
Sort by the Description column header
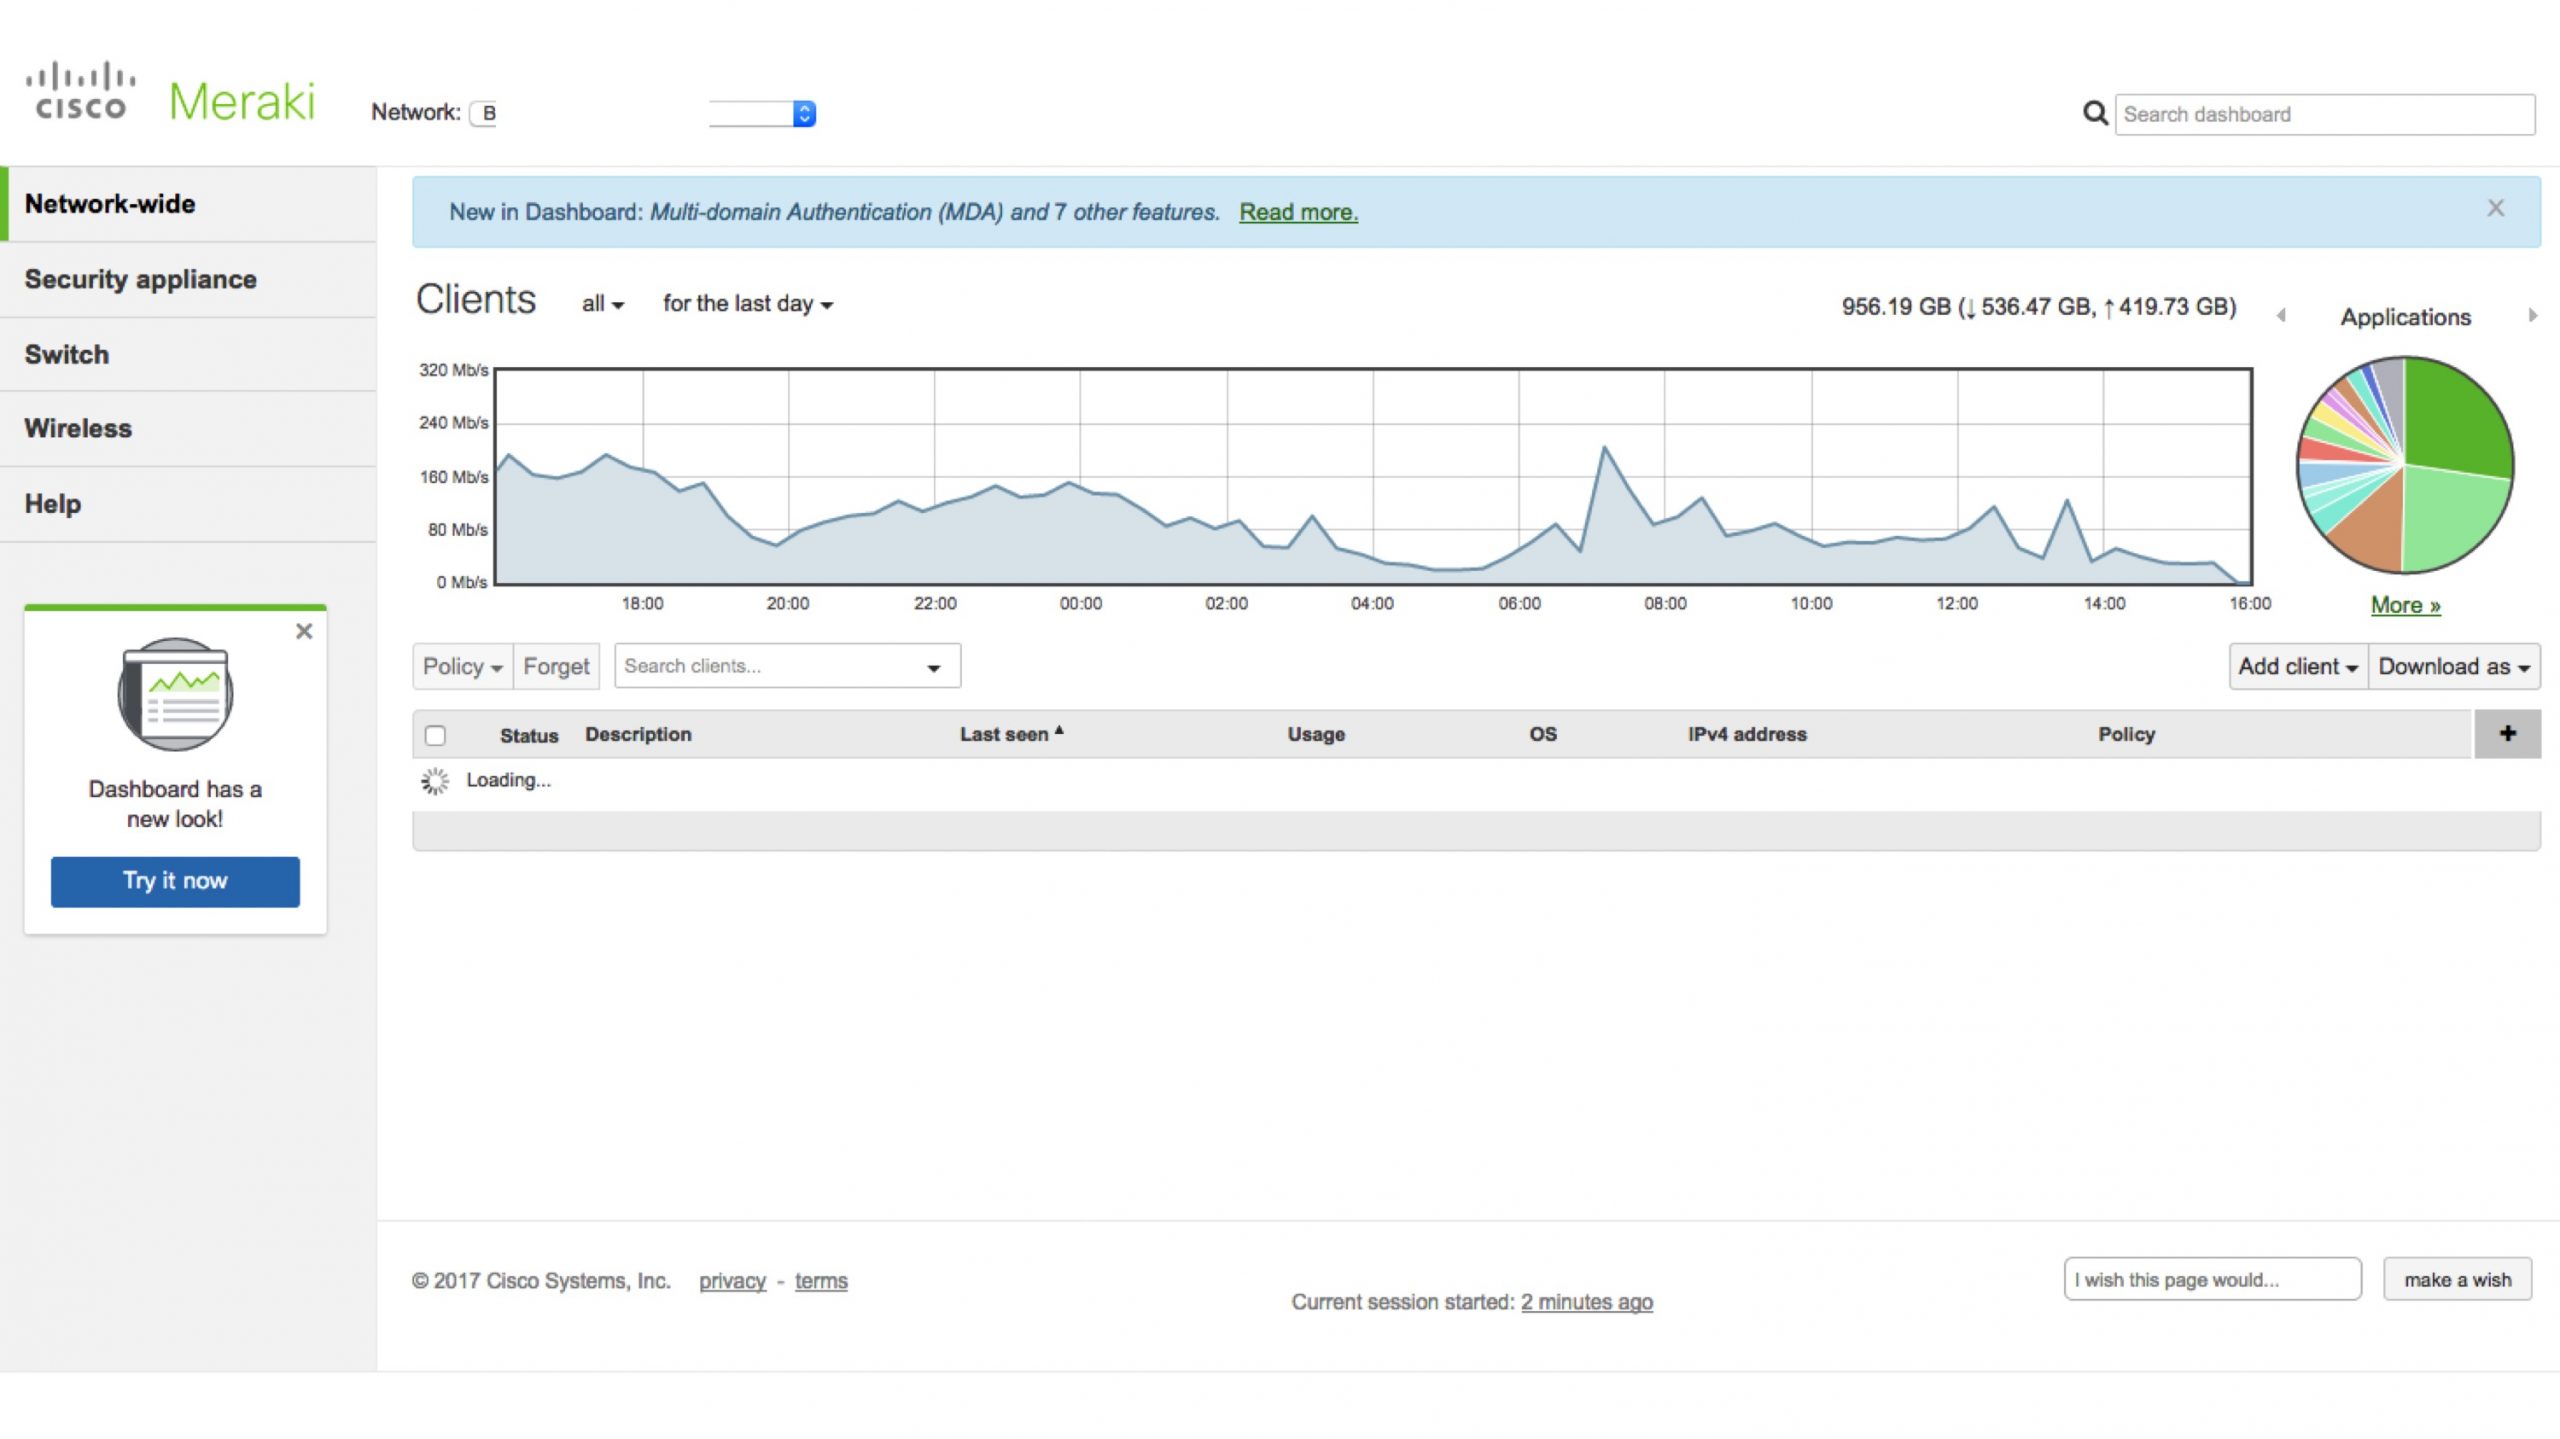(x=638, y=734)
